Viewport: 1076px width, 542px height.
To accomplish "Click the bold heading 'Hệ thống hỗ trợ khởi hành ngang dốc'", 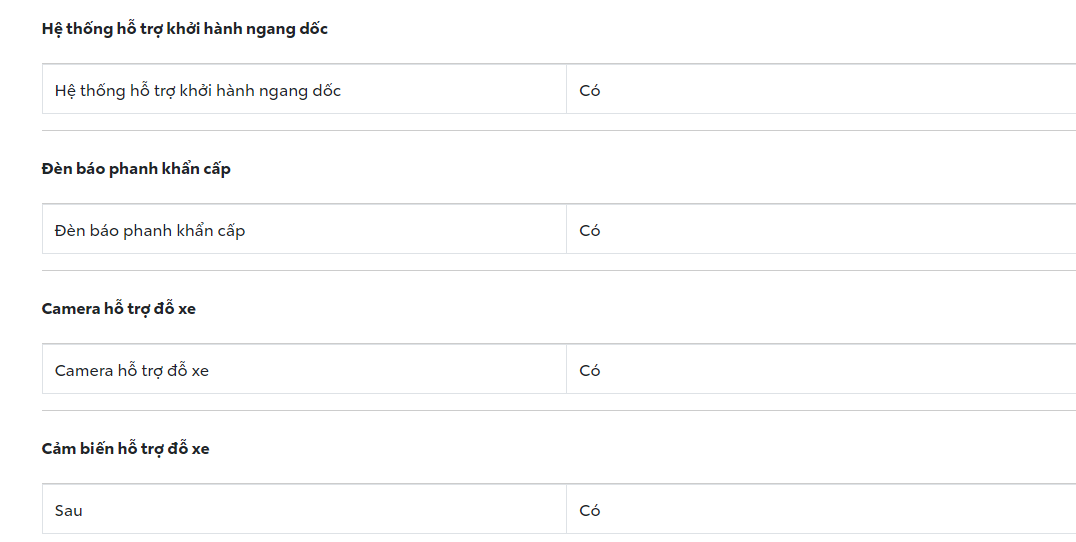I will point(185,29).
